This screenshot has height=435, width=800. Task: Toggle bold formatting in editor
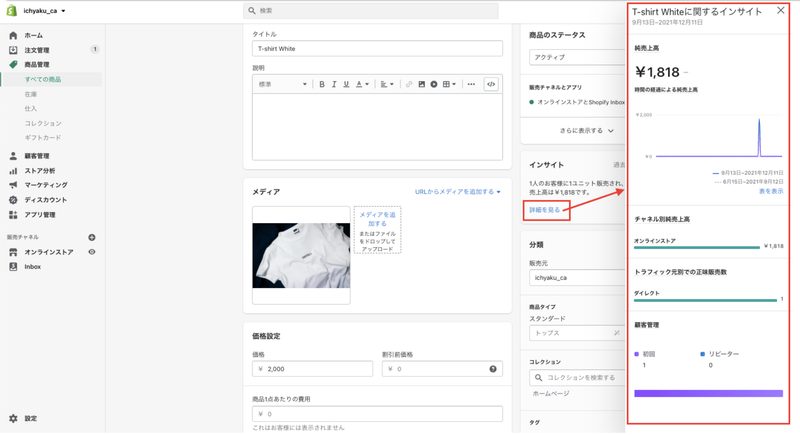[x=322, y=84]
